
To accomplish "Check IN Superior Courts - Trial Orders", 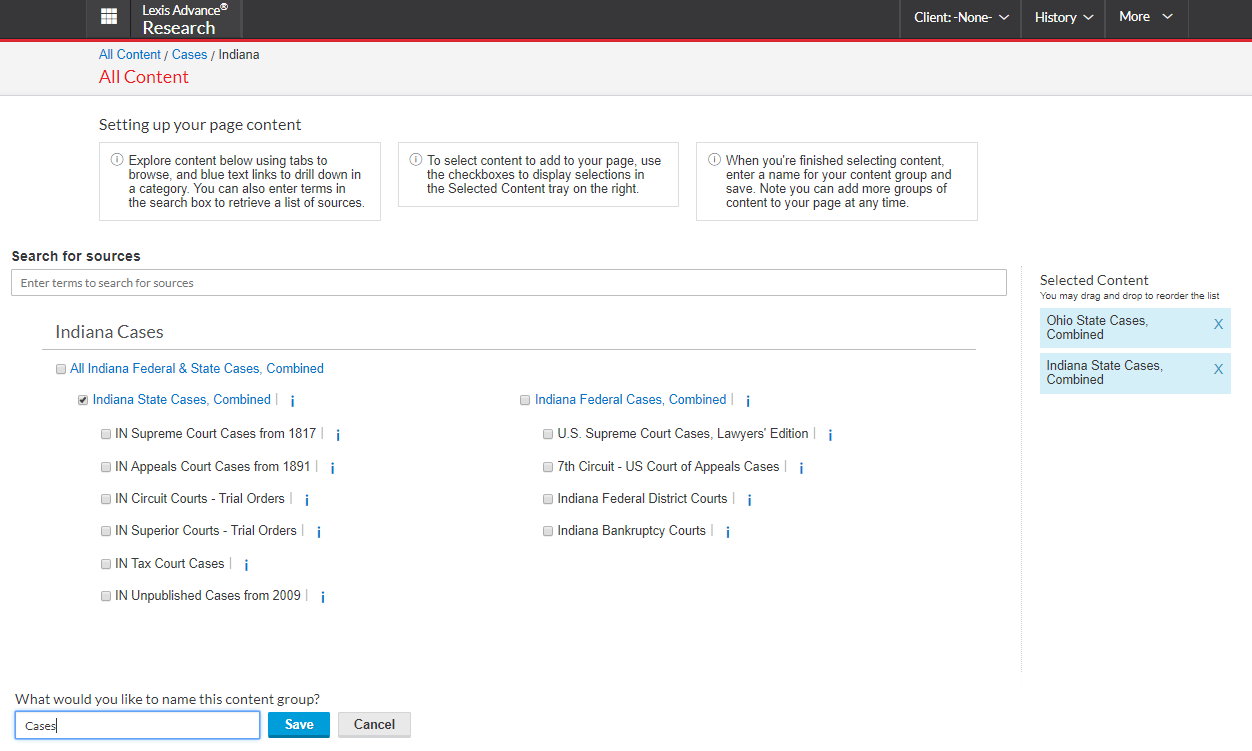I will coord(106,531).
